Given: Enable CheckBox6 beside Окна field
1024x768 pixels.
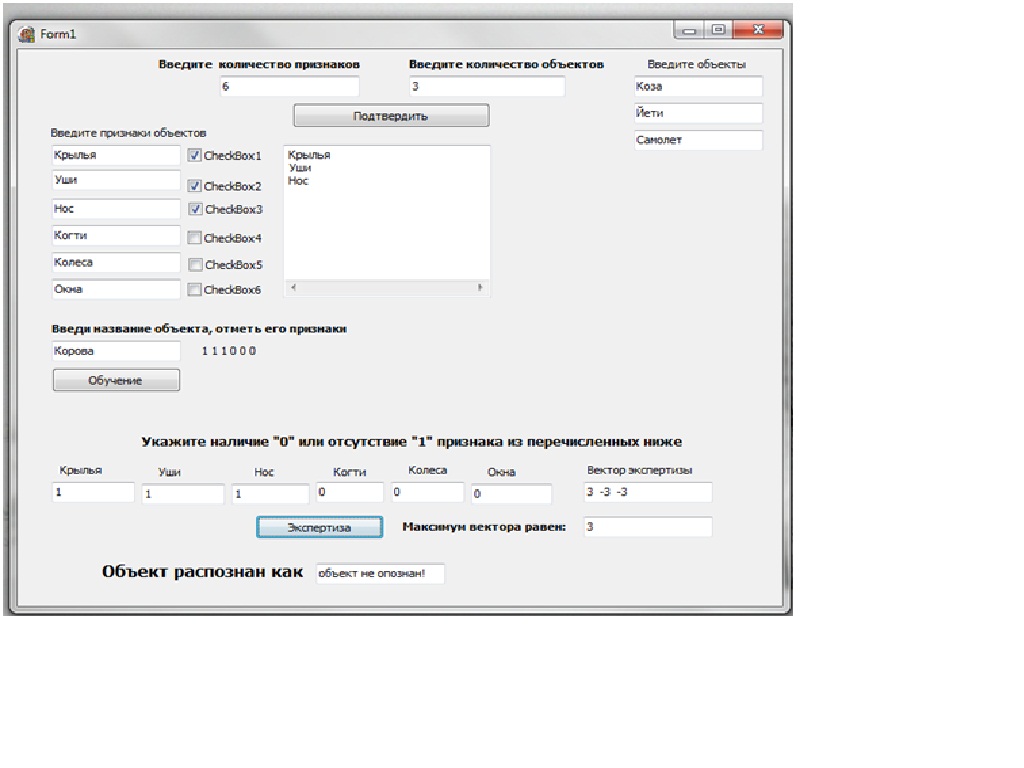Looking at the screenshot, I should (x=195, y=290).
